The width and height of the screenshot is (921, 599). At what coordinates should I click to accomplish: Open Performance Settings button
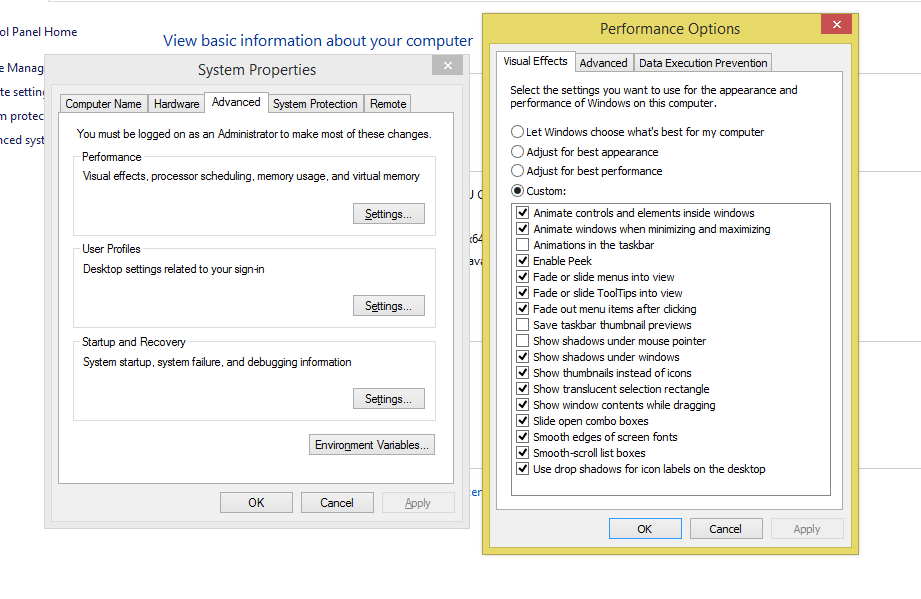[388, 214]
